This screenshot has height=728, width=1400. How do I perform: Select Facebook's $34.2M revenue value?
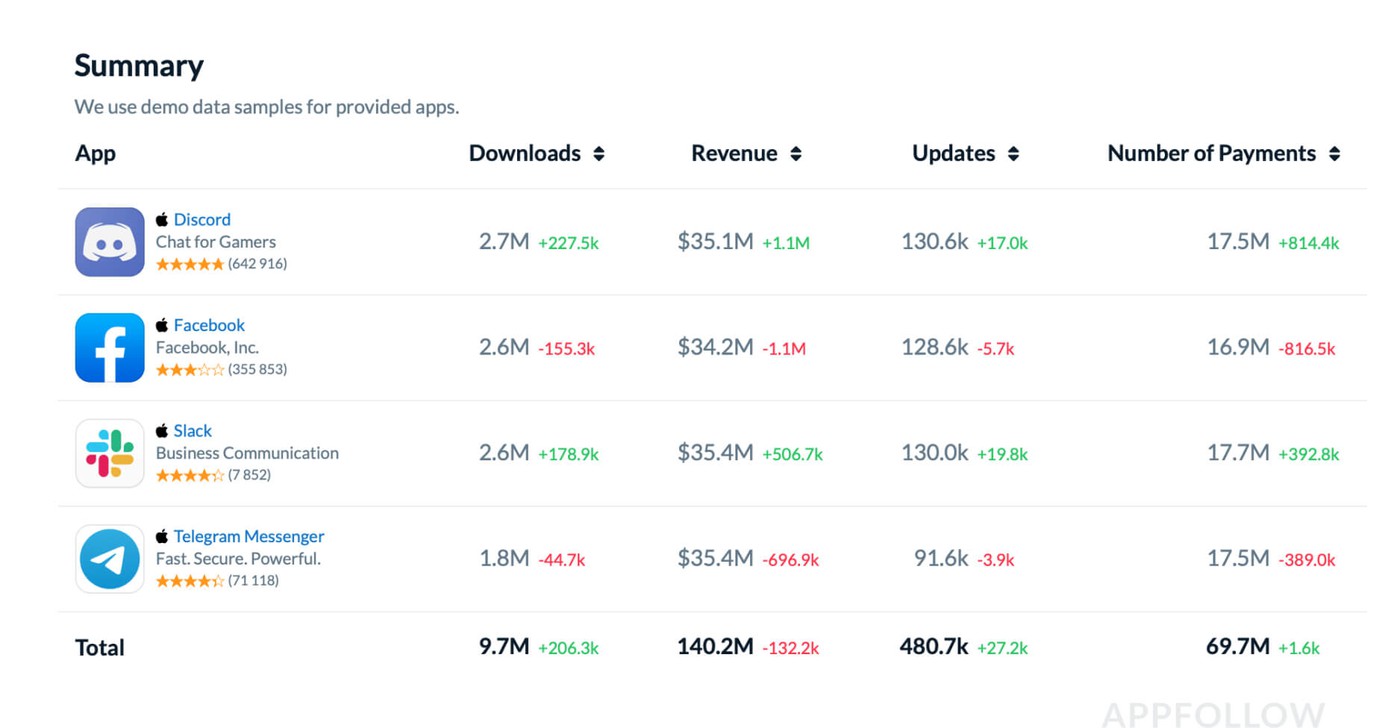[x=715, y=347]
